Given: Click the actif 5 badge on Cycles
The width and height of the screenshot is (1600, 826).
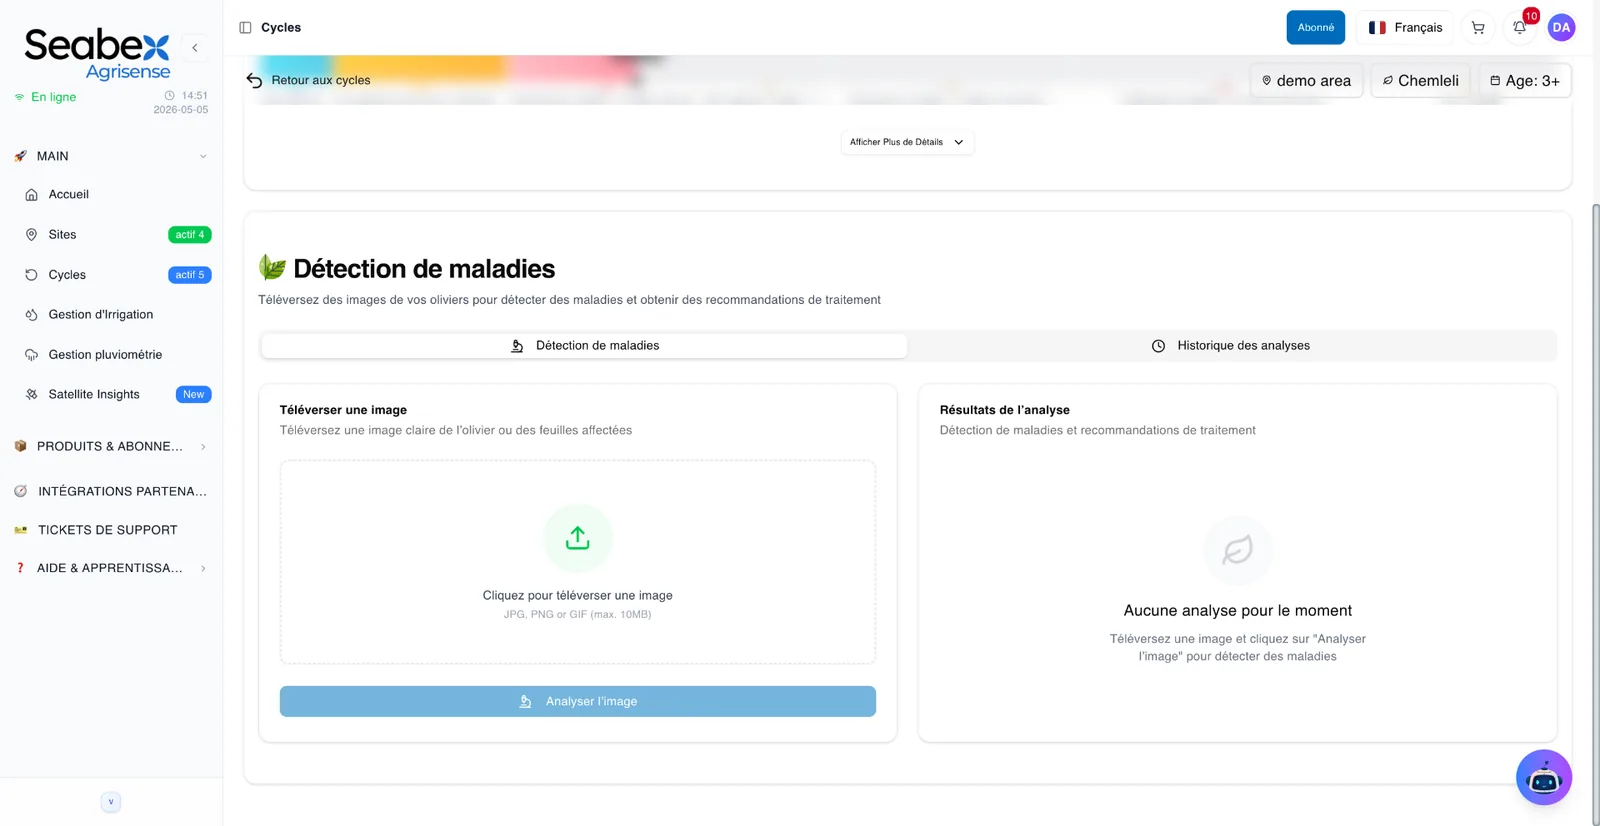Looking at the screenshot, I should click(190, 275).
